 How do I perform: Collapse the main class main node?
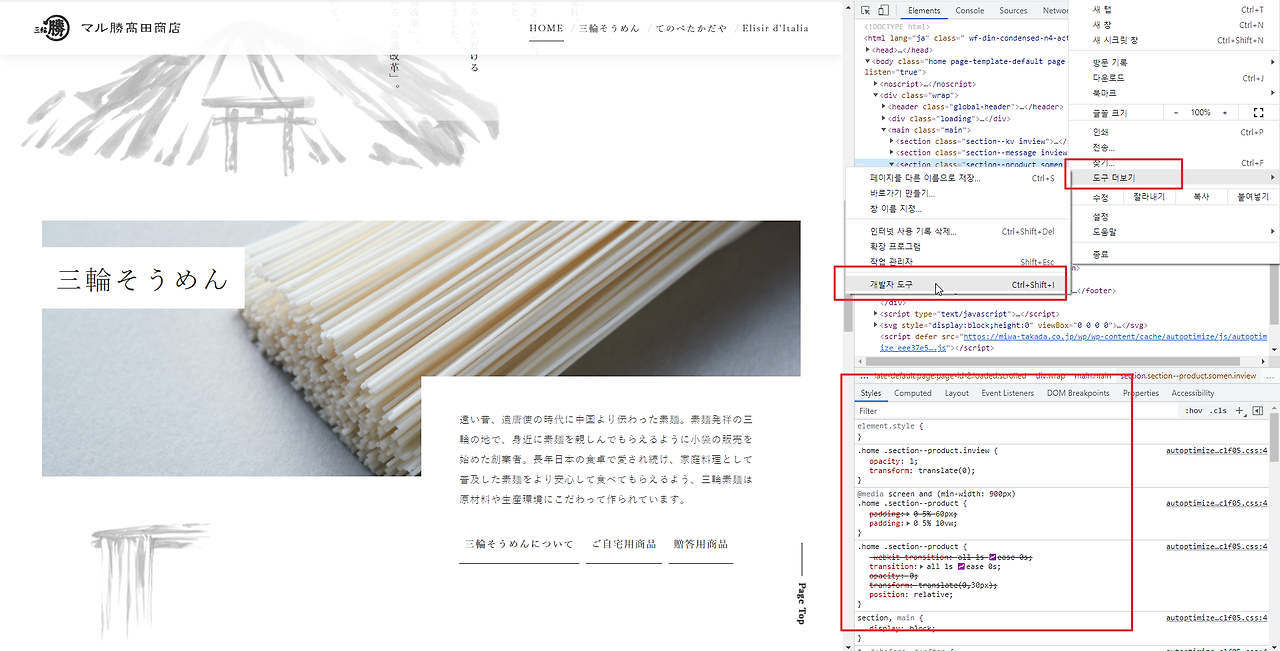884,130
